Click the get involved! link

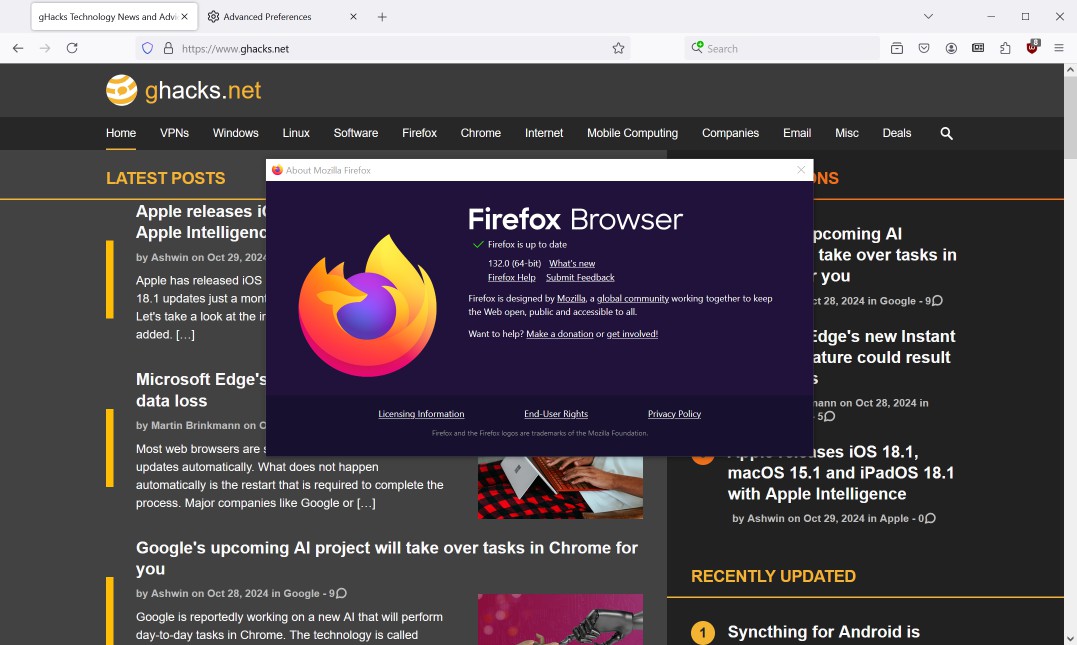[x=632, y=334]
